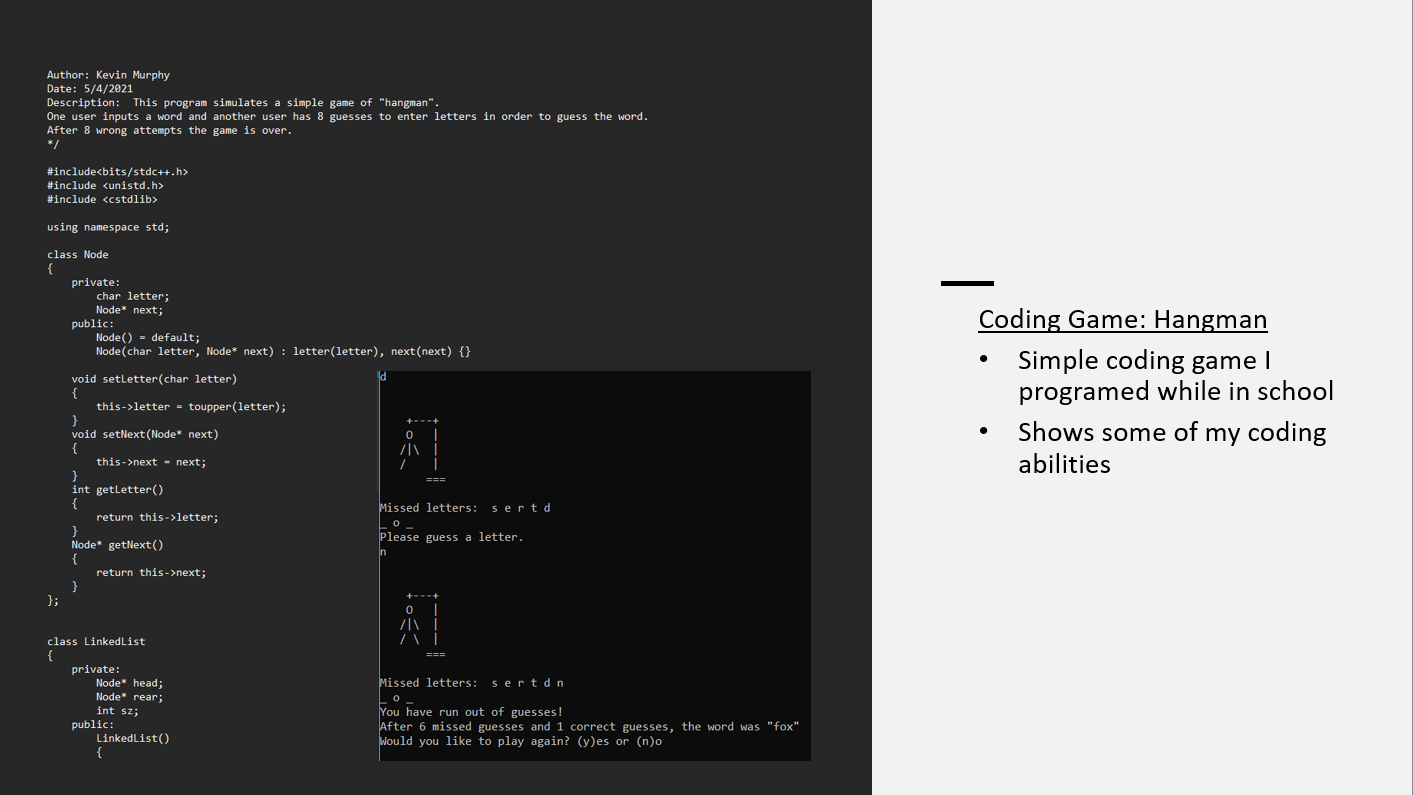Click the 'Node() = default;' constructor line

pyautogui.click(x=148, y=338)
